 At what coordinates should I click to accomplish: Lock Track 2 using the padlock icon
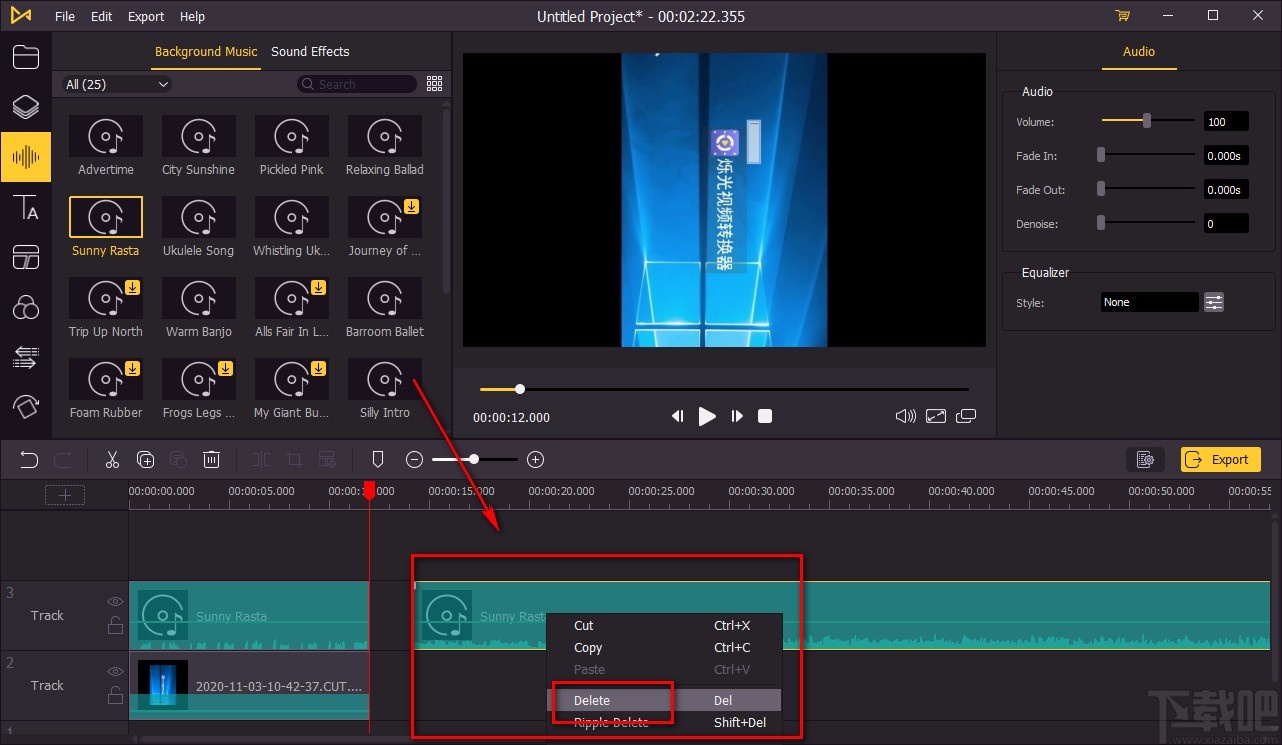[x=115, y=696]
